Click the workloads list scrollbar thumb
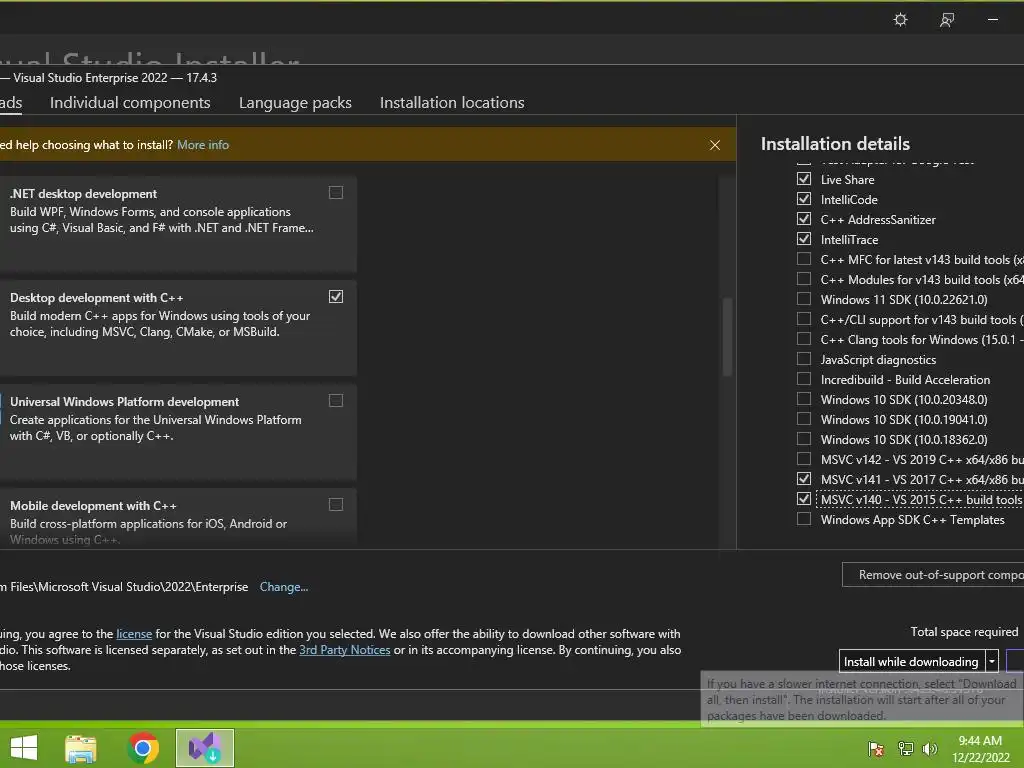Viewport: 1024px width, 768px height. tap(727, 337)
